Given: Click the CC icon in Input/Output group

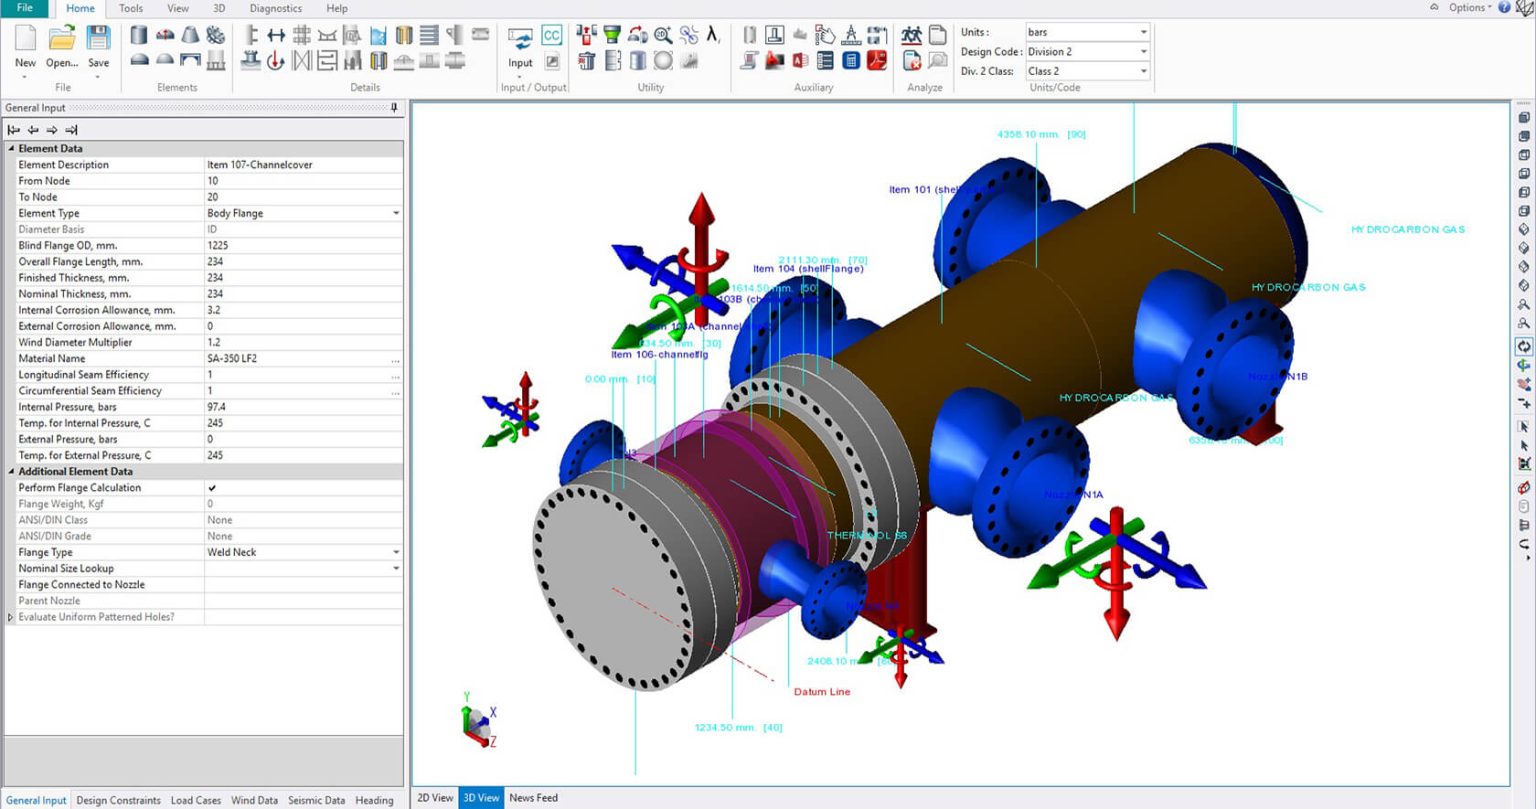Looking at the screenshot, I should 550,35.
